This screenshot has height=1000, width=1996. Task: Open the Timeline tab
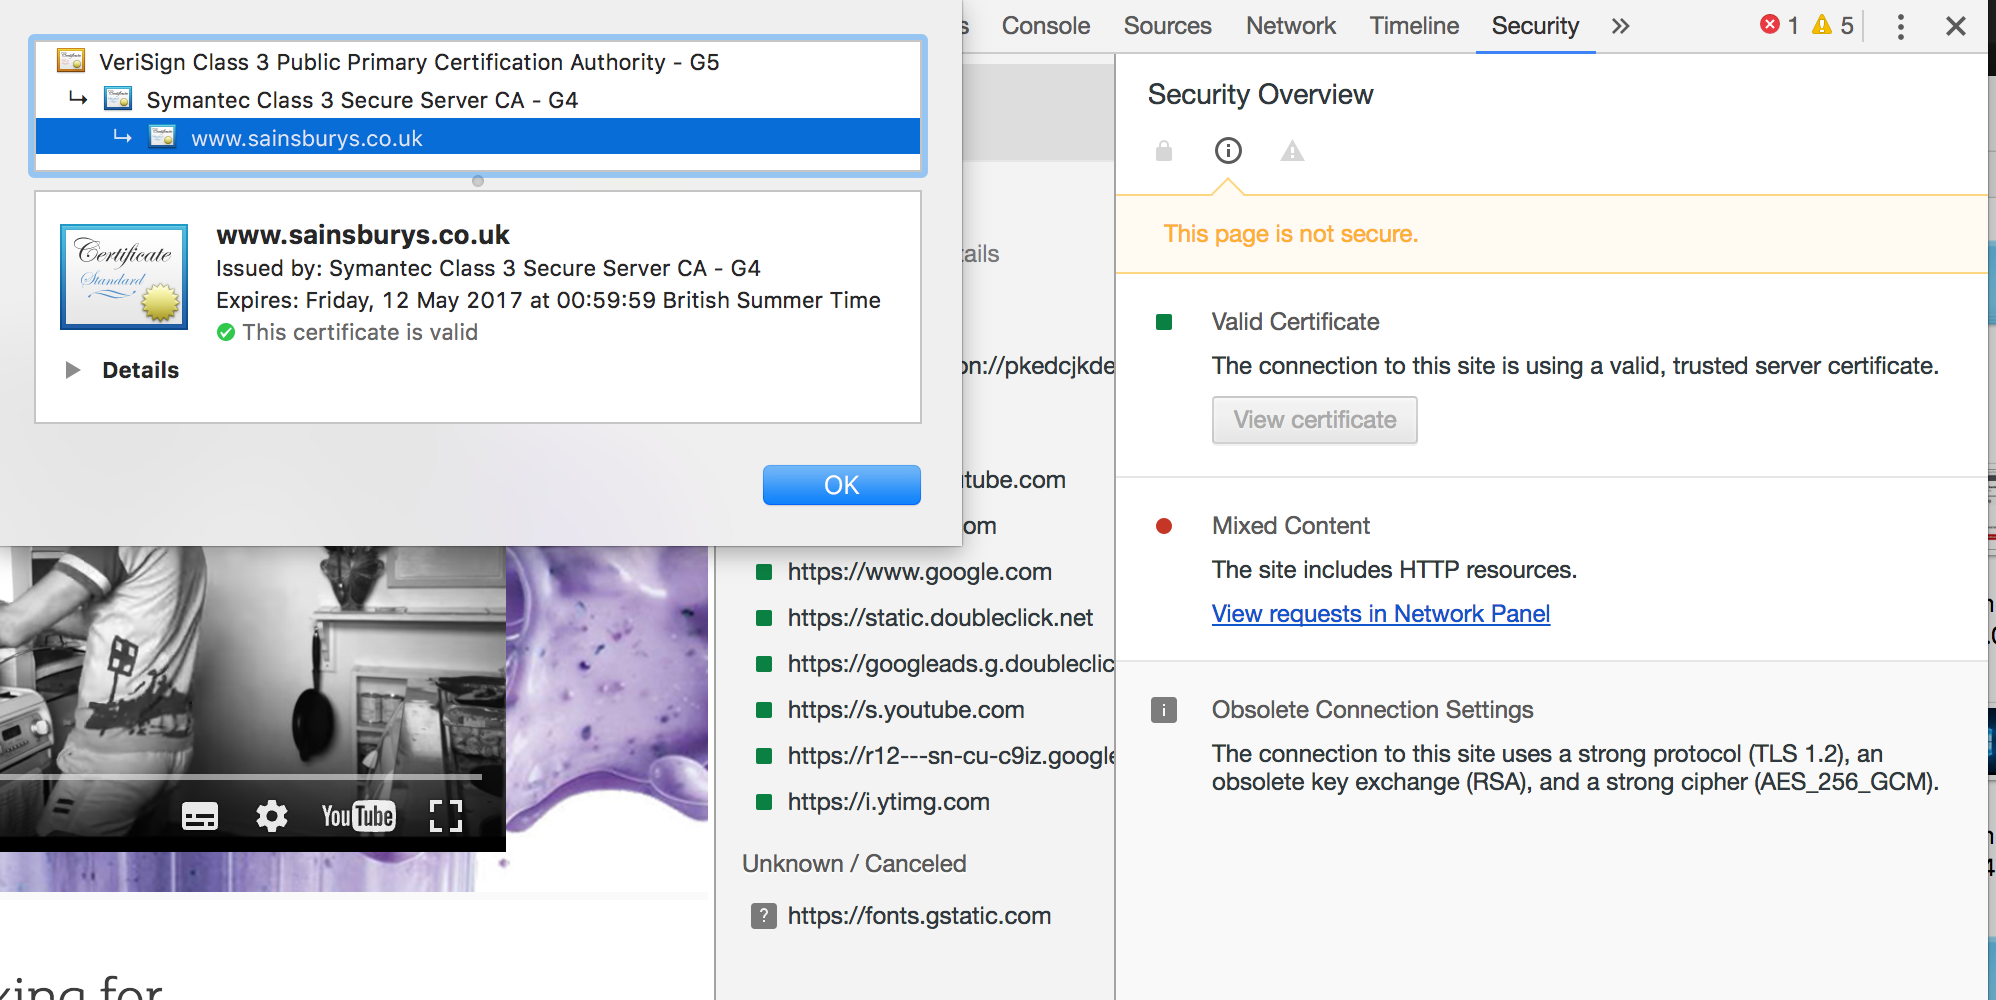pos(1414,26)
